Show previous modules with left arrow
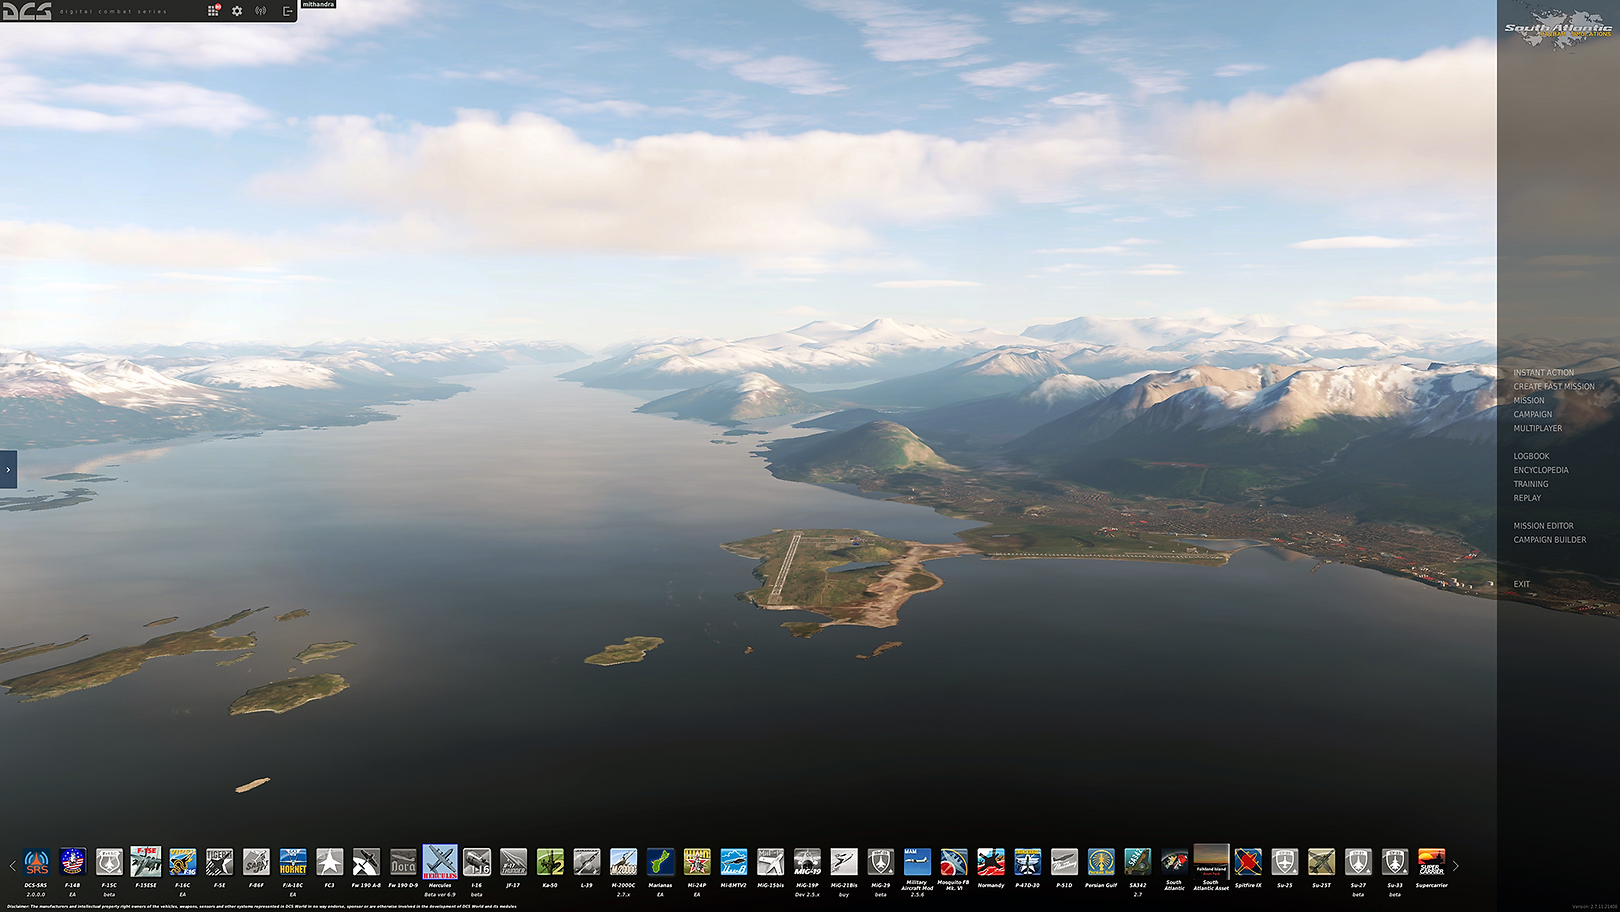 tap(12, 866)
